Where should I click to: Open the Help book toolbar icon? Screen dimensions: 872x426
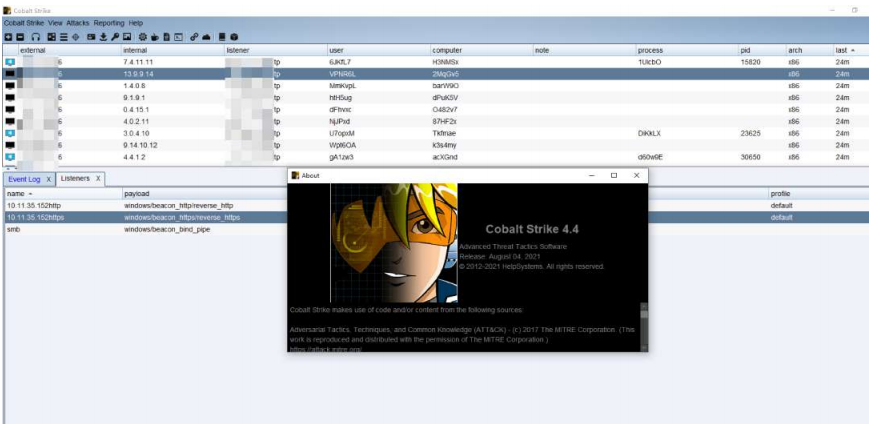pos(222,37)
